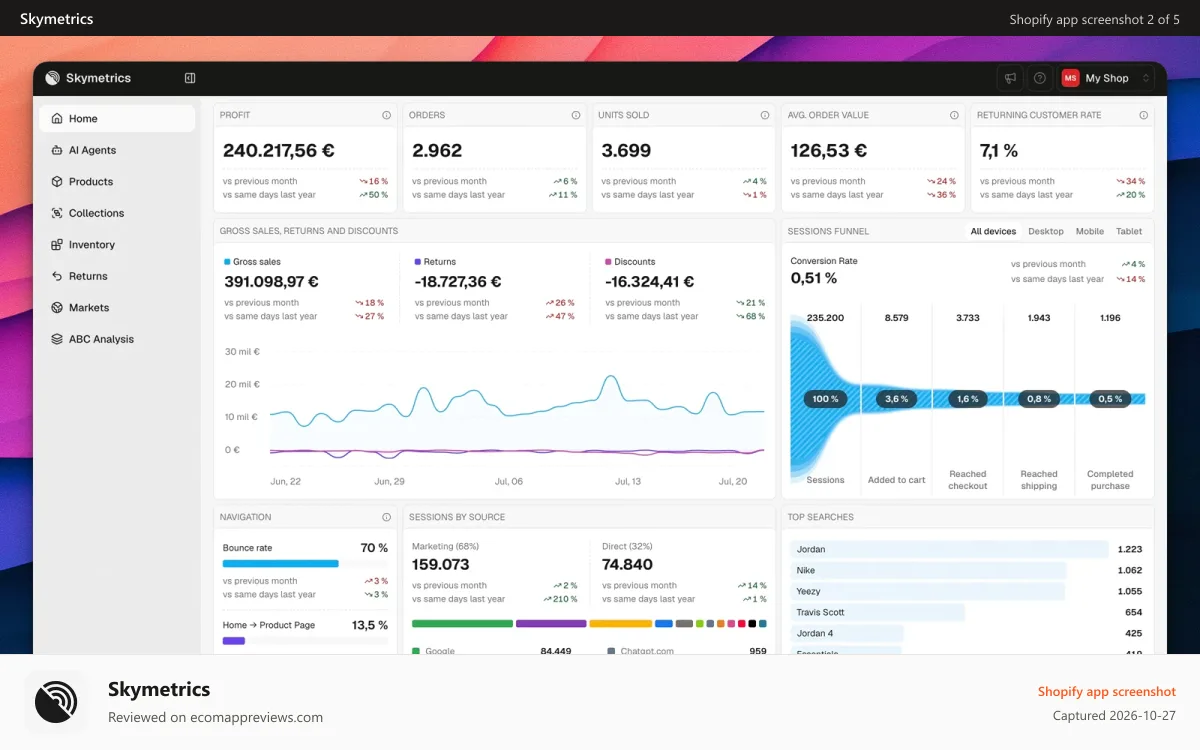Switch funnel to Tablet tab

(x=1129, y=231)
